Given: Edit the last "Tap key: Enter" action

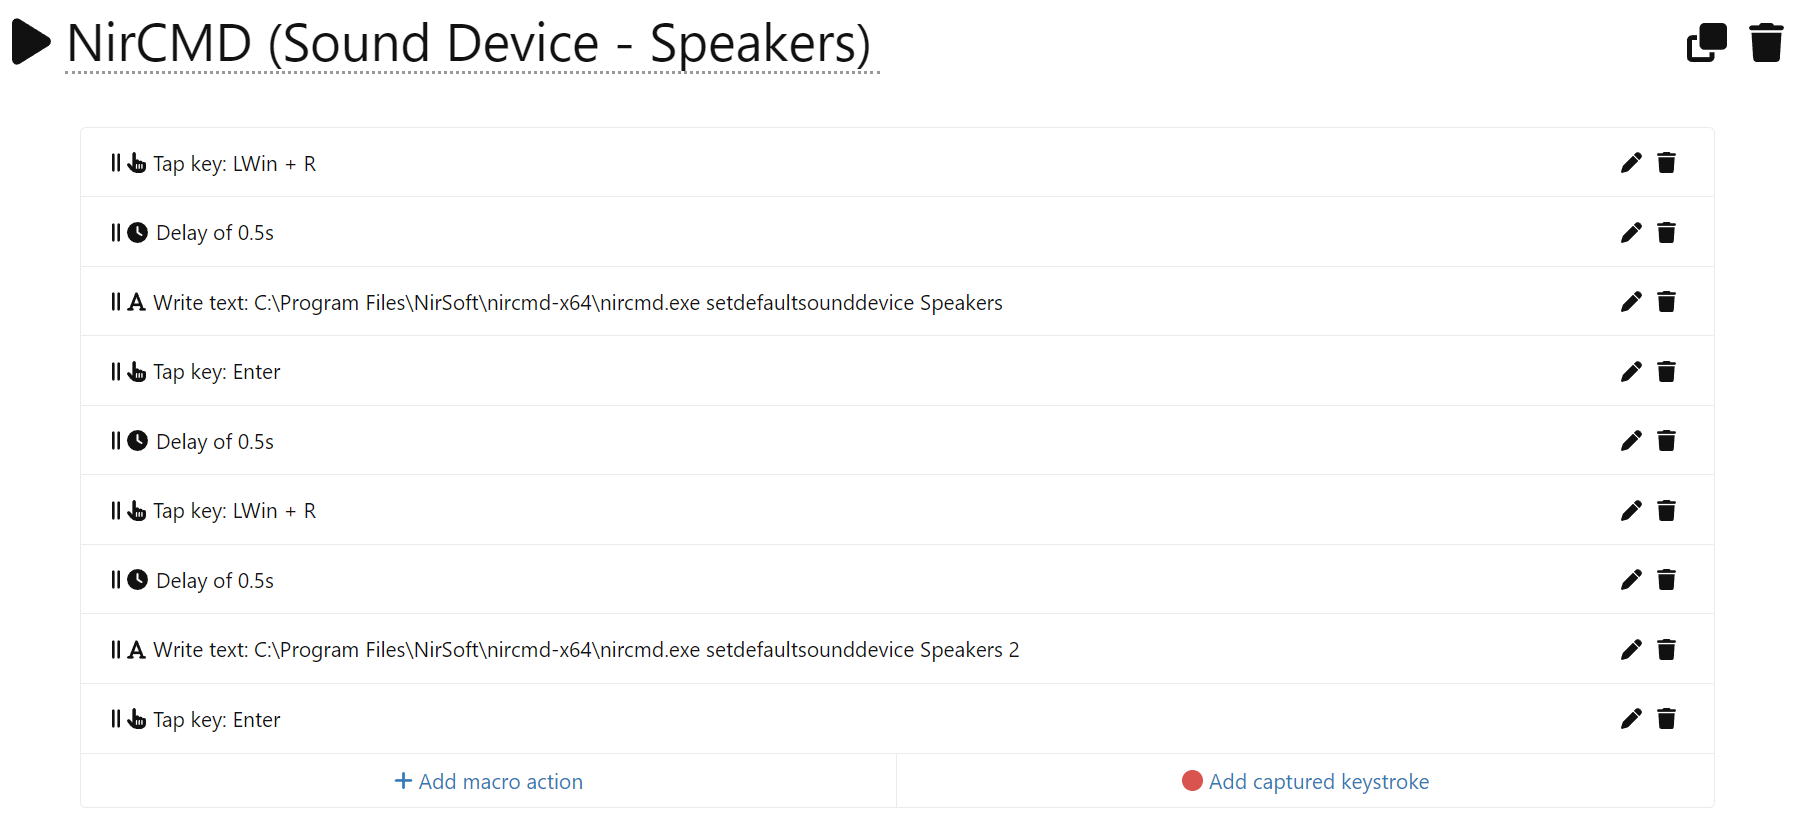Looking at the screenshot, I should coord(1631,719).
